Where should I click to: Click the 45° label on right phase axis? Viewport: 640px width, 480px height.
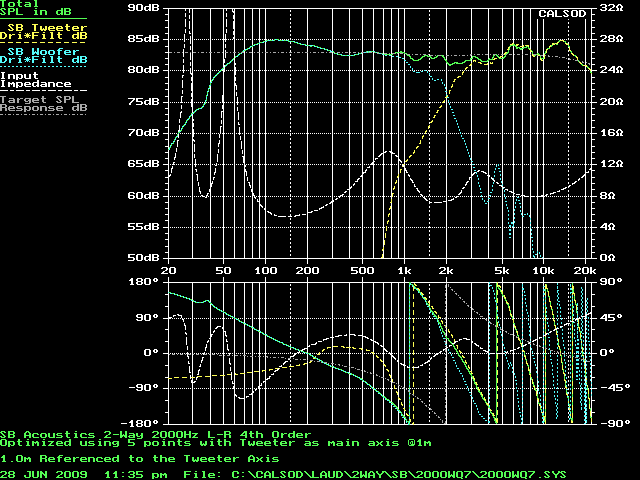click(610, 317)
